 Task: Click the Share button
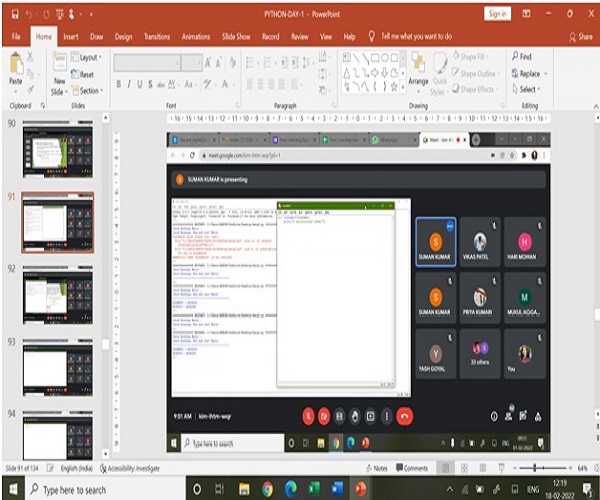[581, 37]
